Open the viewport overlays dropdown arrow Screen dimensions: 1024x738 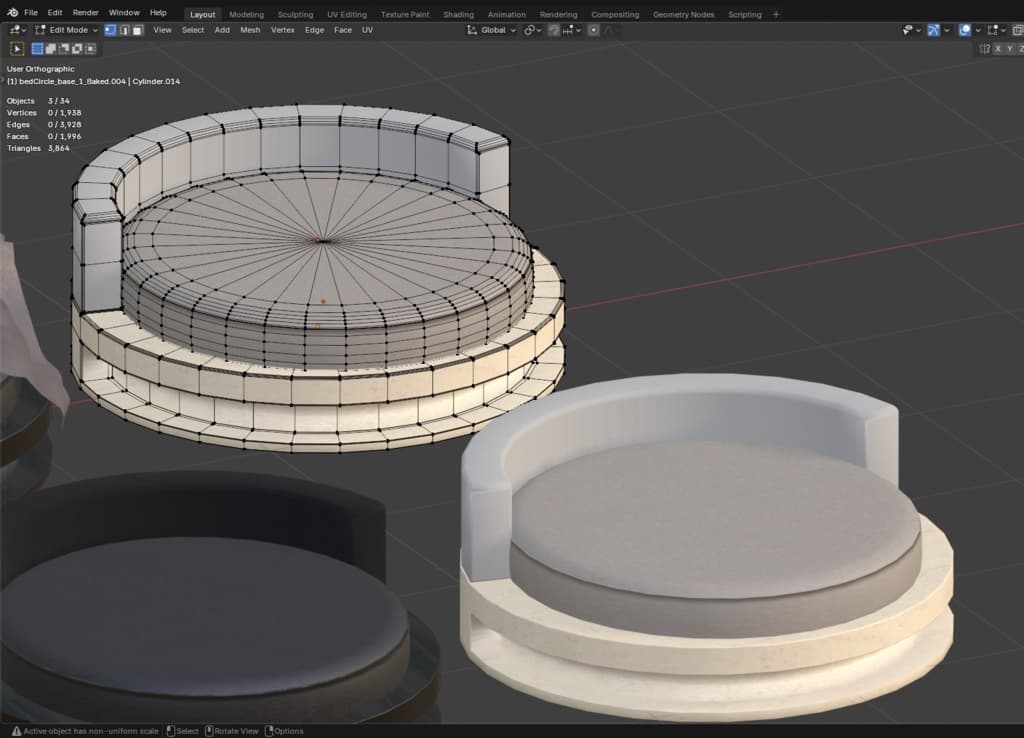(x=978, y=30)
